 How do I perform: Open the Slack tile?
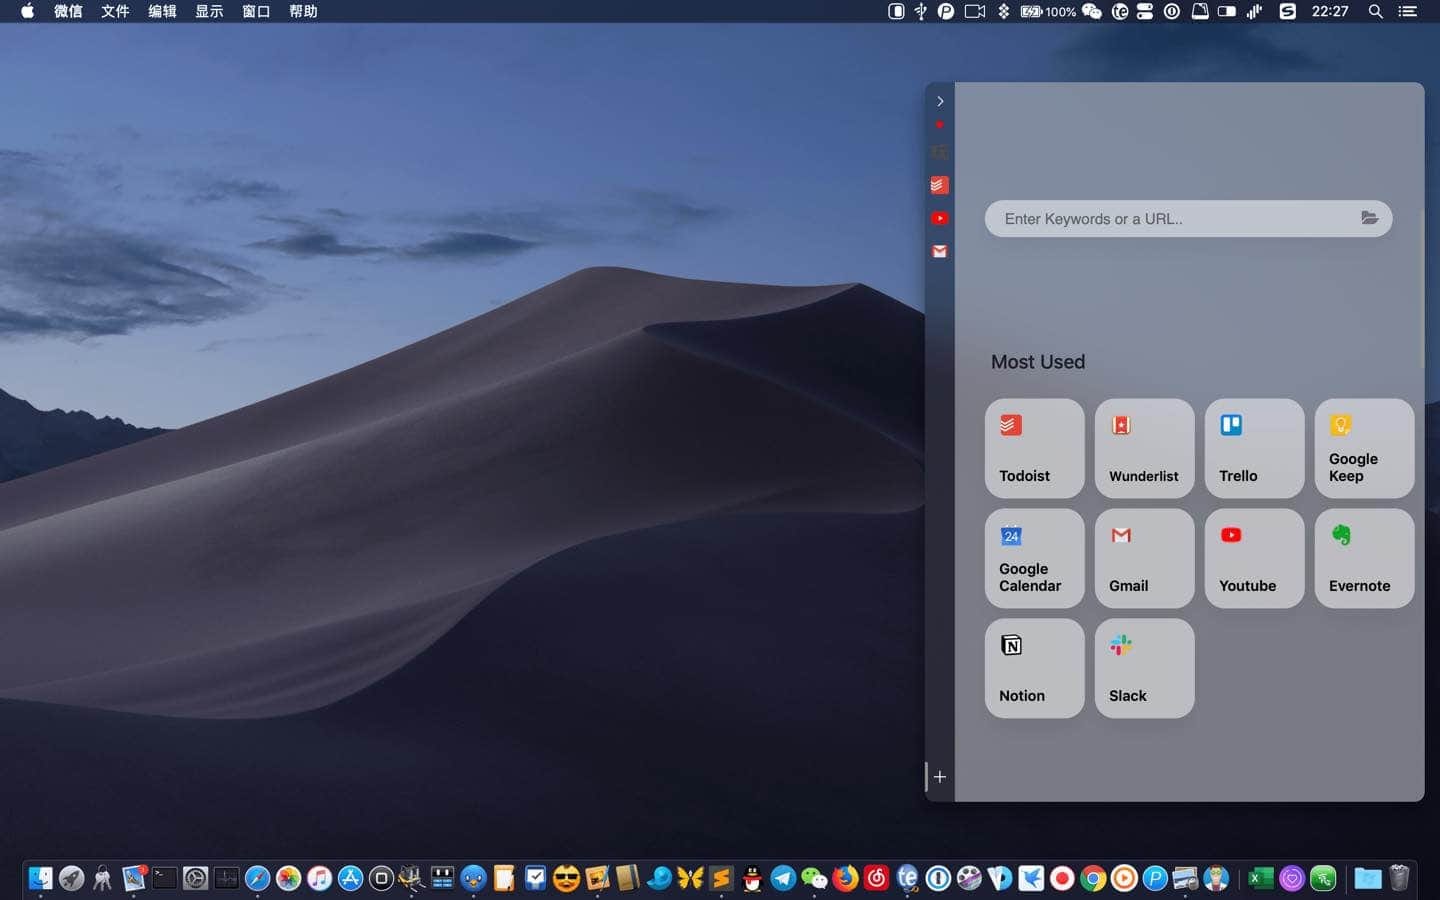point(1144,668)
